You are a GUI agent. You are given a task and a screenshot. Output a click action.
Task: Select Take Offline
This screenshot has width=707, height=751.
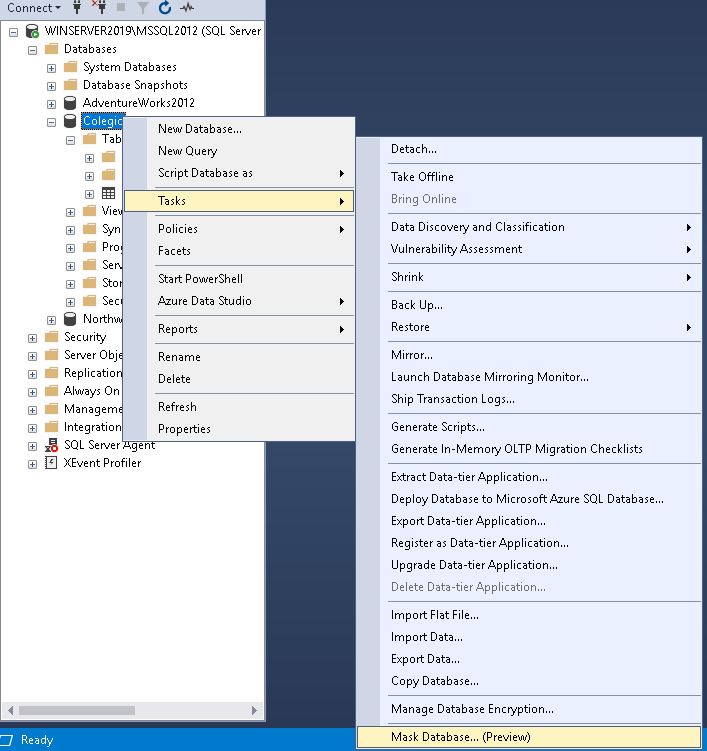529,177
